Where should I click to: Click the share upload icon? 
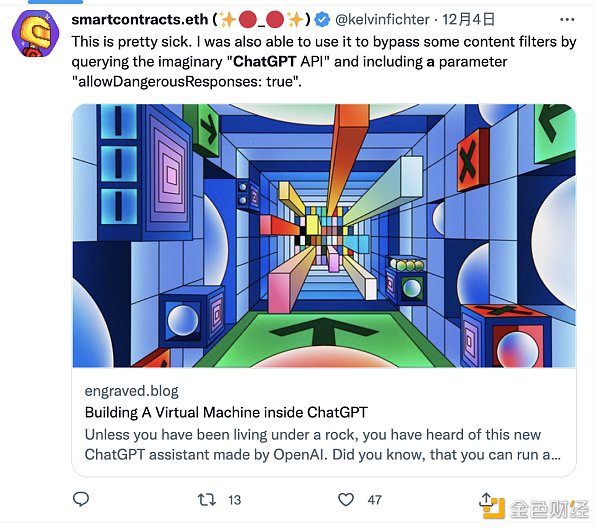coord(487,498)
